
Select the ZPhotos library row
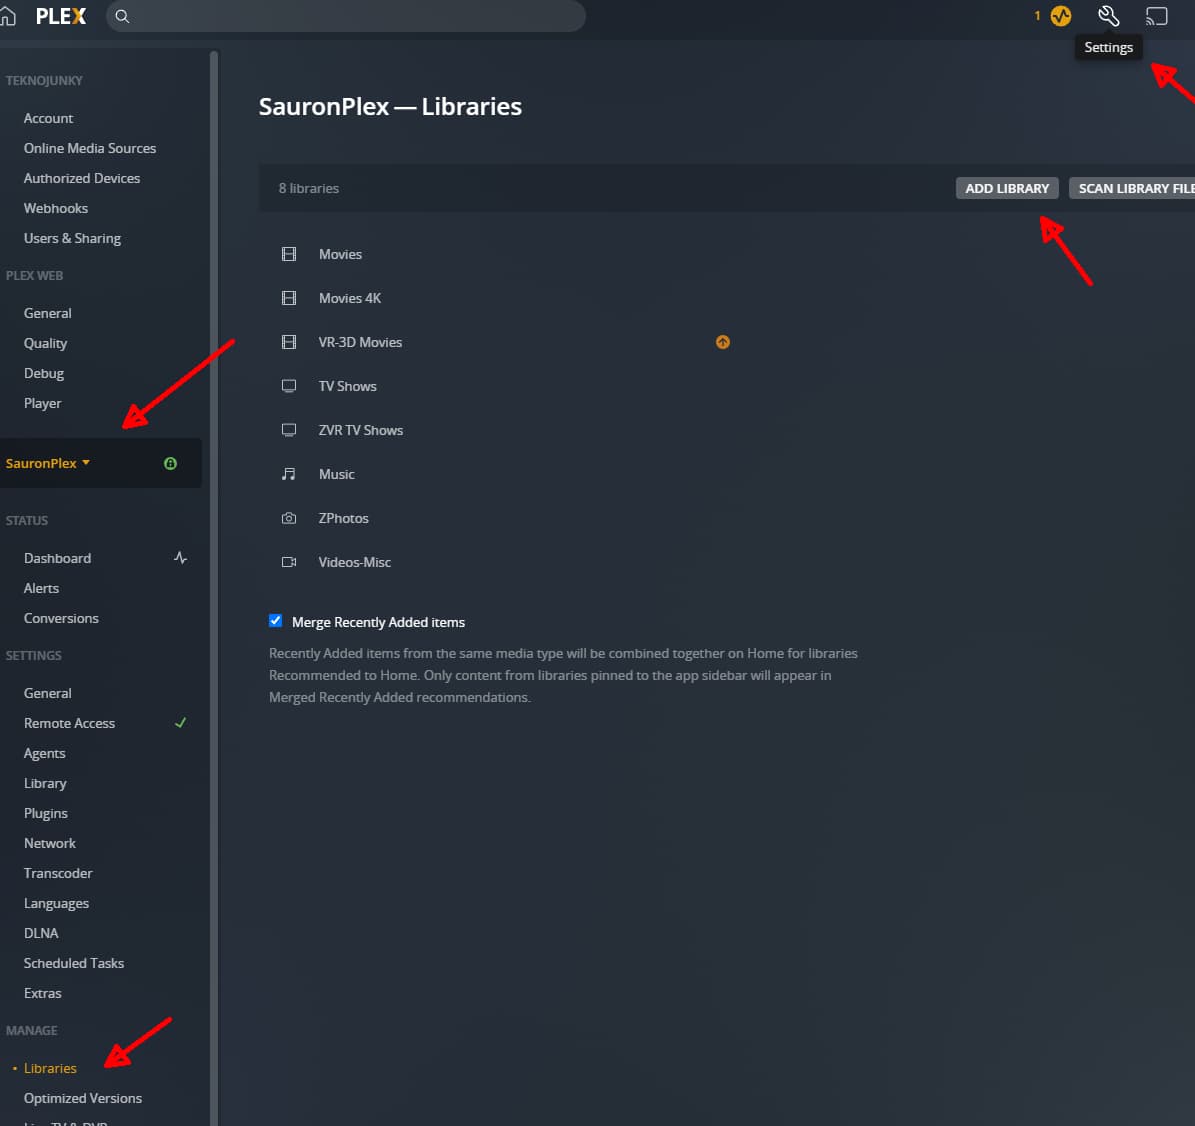[343, 518]
